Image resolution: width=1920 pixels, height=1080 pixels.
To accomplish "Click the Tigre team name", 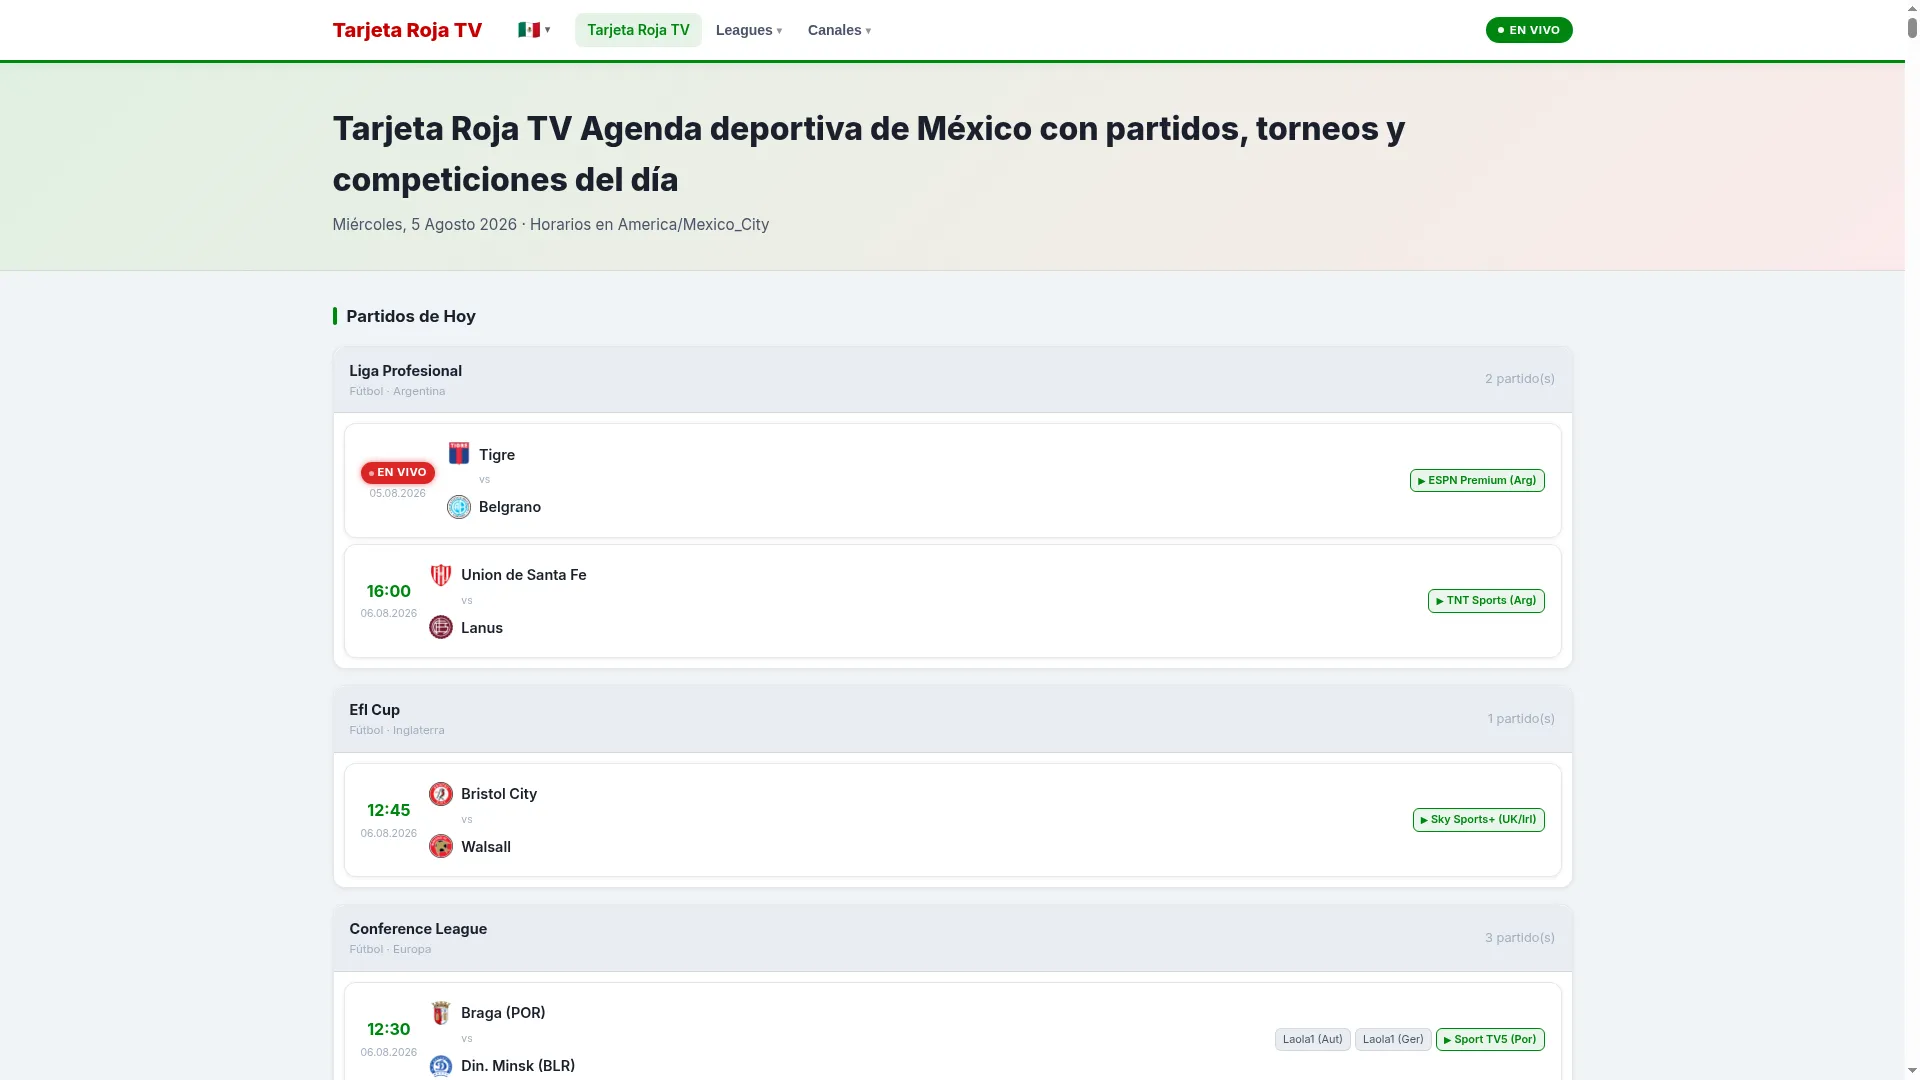I will (497, 455).
